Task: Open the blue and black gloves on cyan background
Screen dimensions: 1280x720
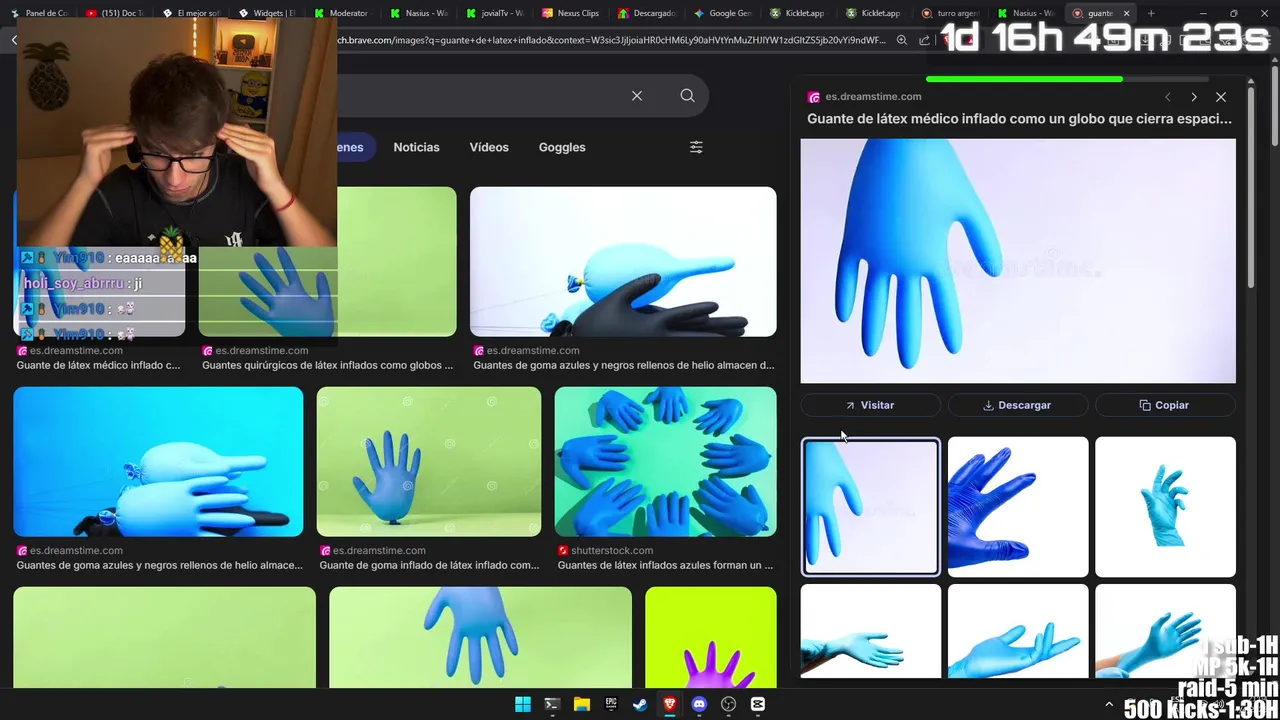Action: click(158, 461)
